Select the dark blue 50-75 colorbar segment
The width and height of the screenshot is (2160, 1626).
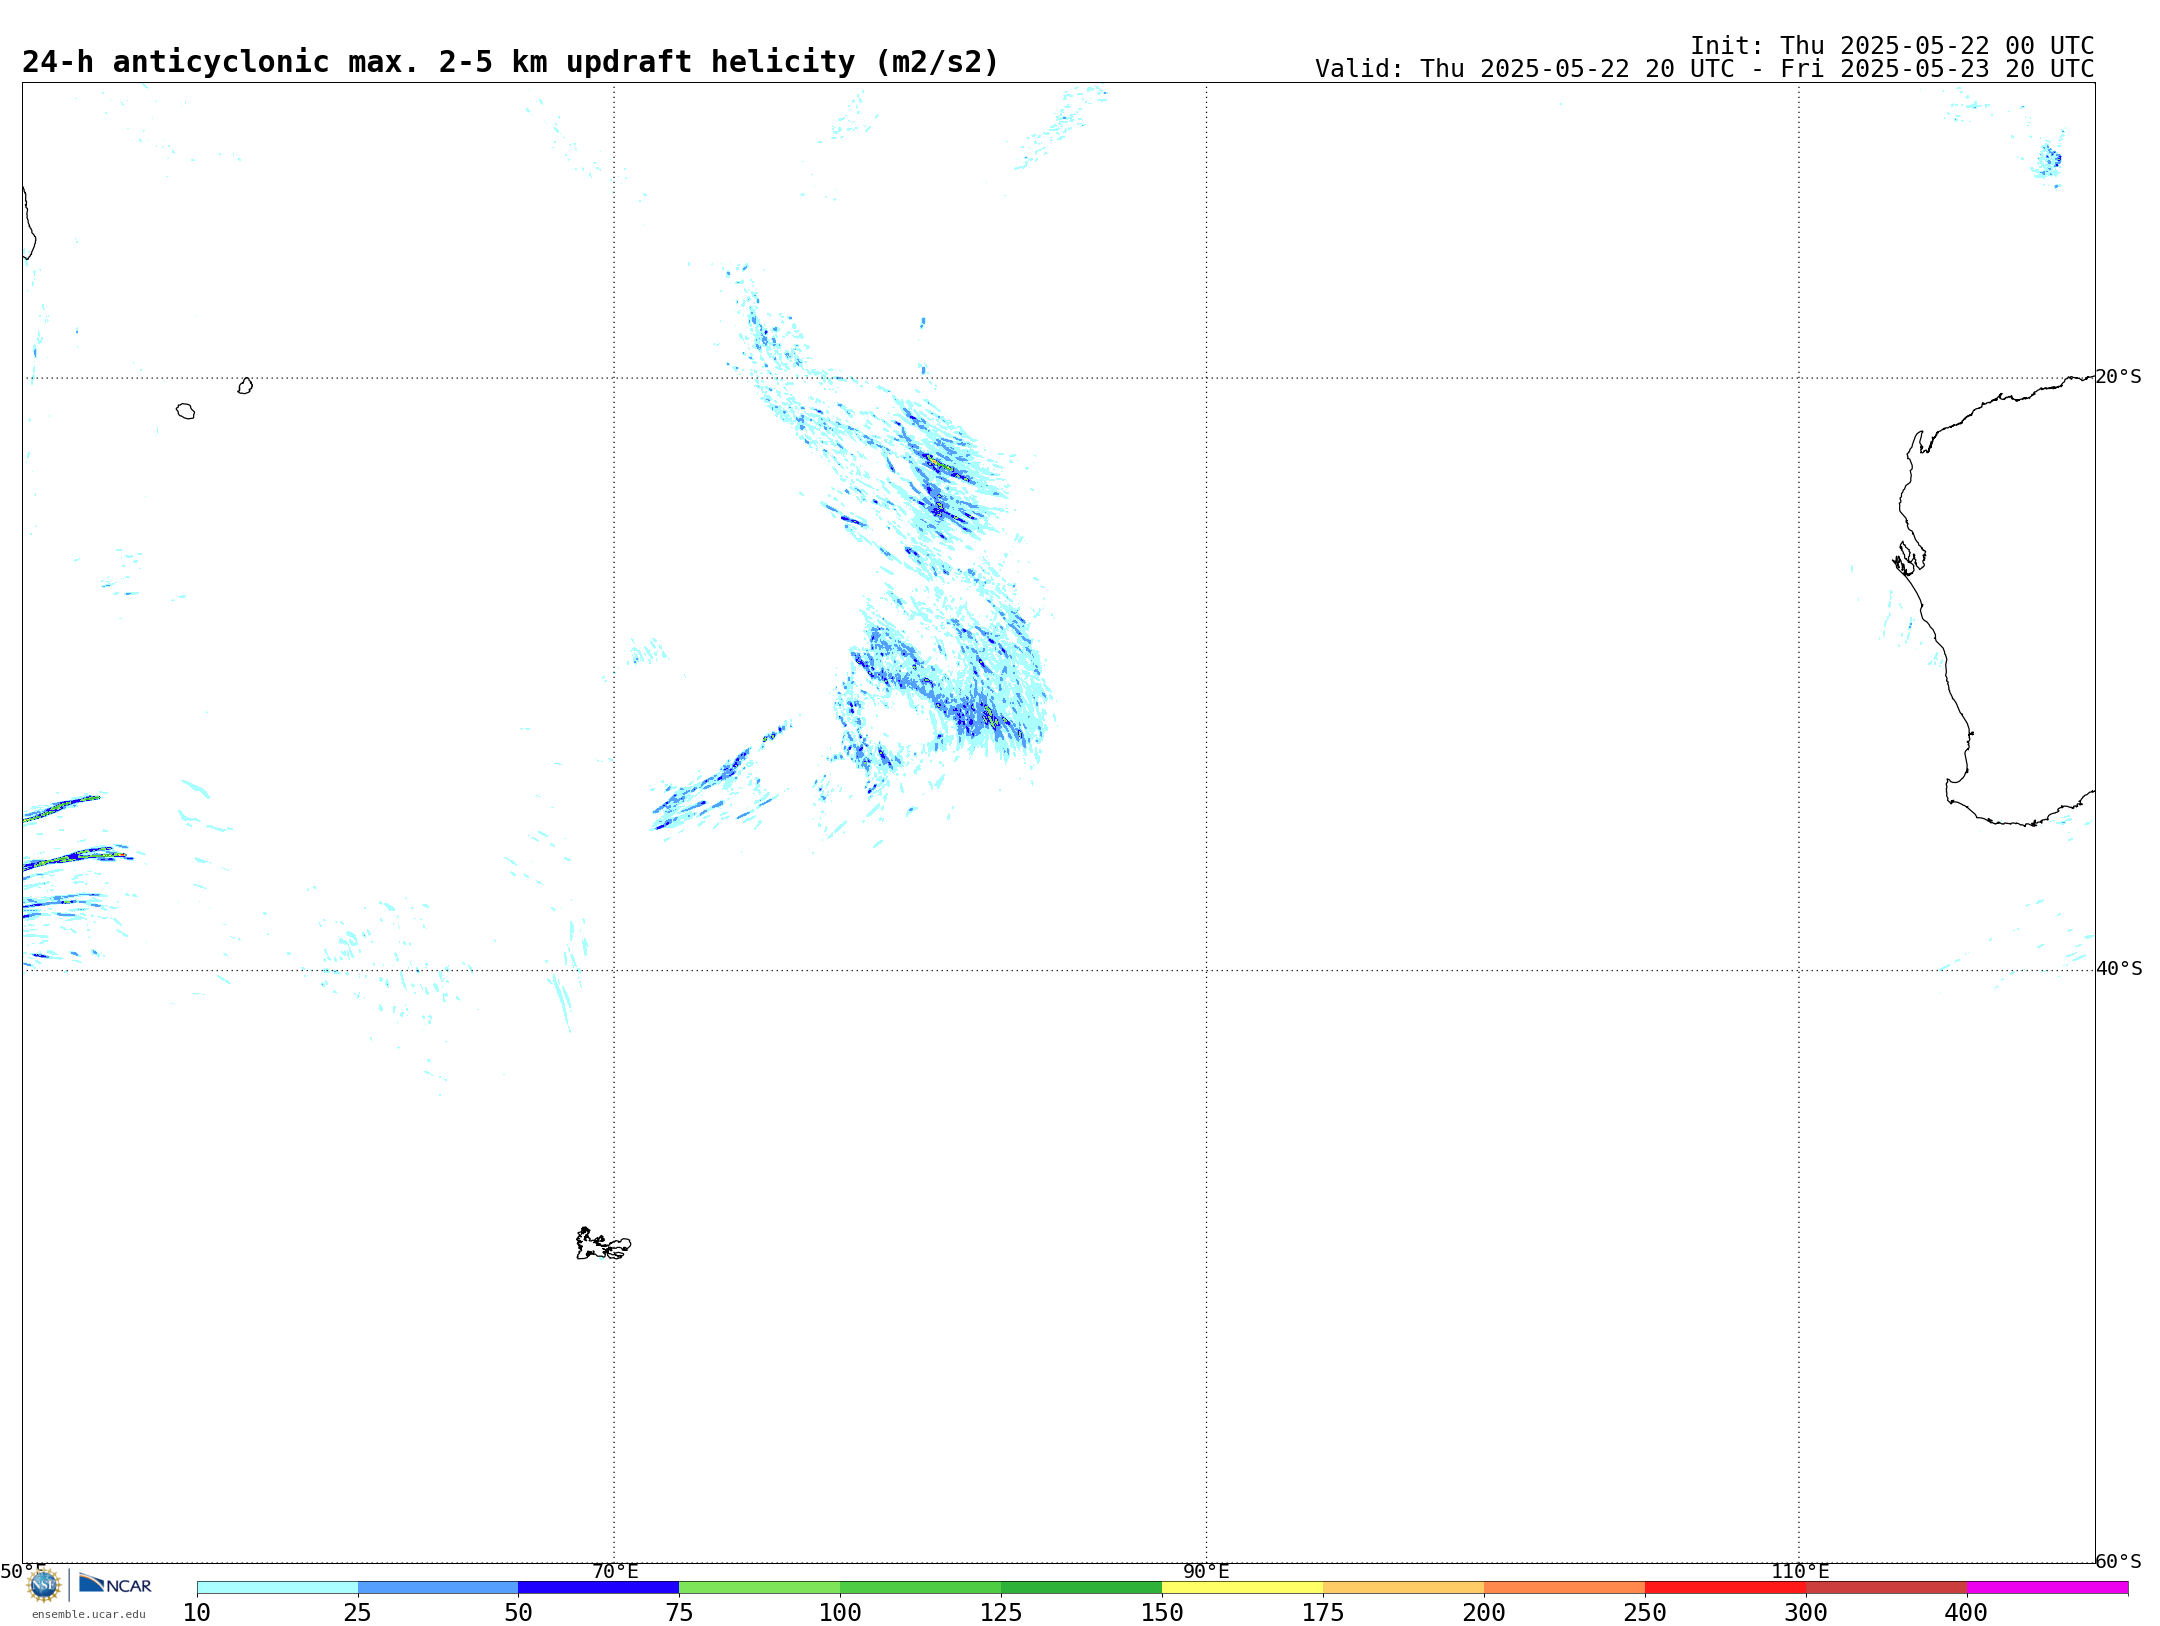(599, 1588)
